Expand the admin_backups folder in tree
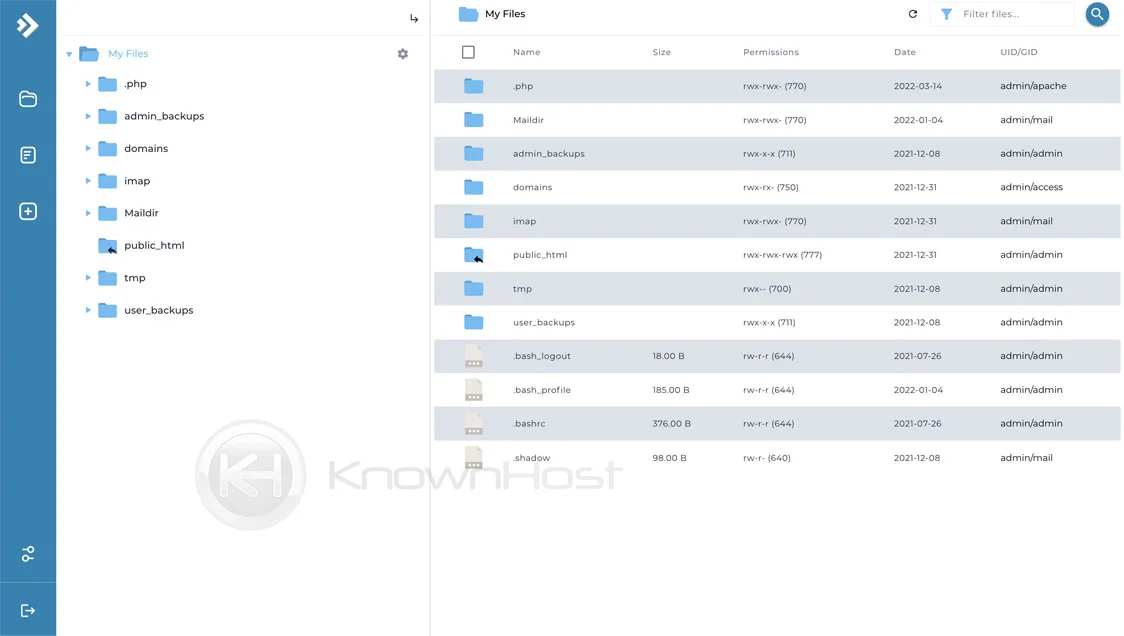The width and height of the screenshot is (1124, 636). [x=88, y=116]
